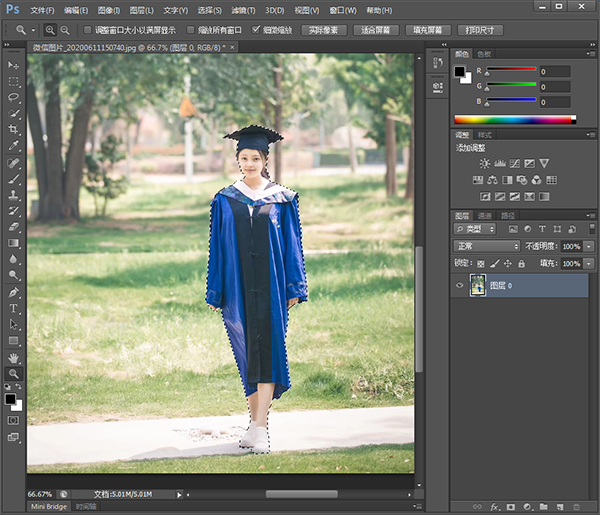
Task: Uncheck the 细微缩放 checkbox
Action: 257,30
